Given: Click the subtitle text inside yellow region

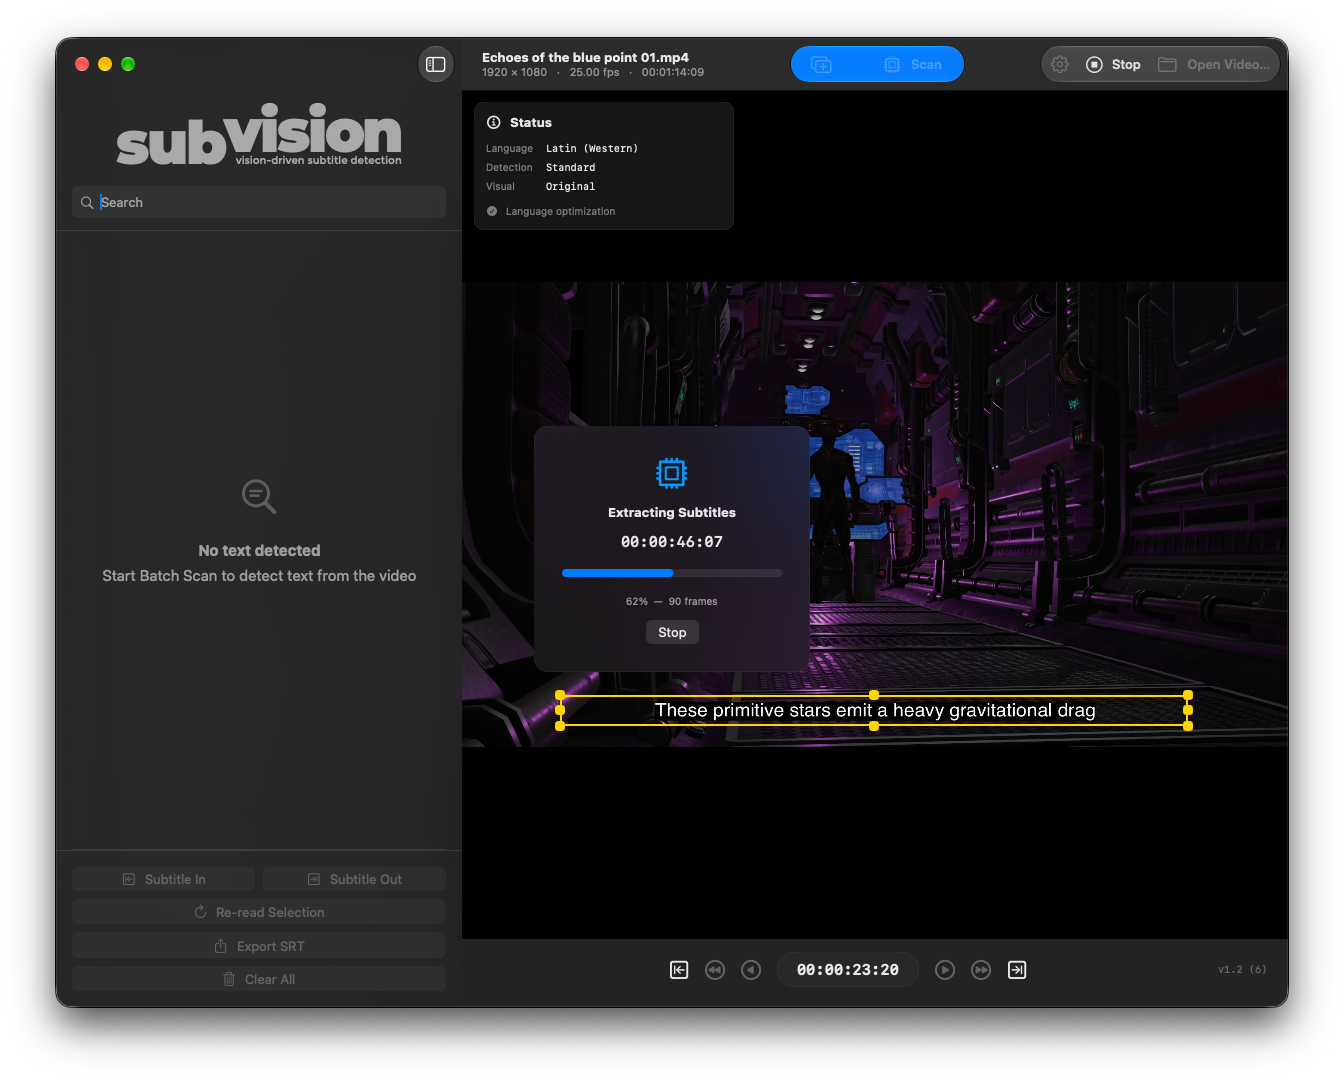Looking at the screenshot, I should click(875, 710).
